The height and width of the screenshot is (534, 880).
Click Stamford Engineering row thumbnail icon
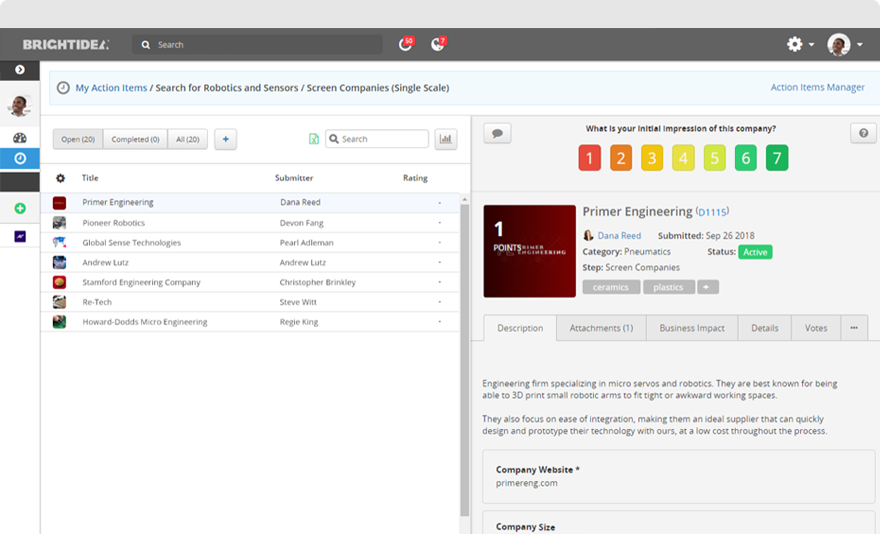pos(59,282)
